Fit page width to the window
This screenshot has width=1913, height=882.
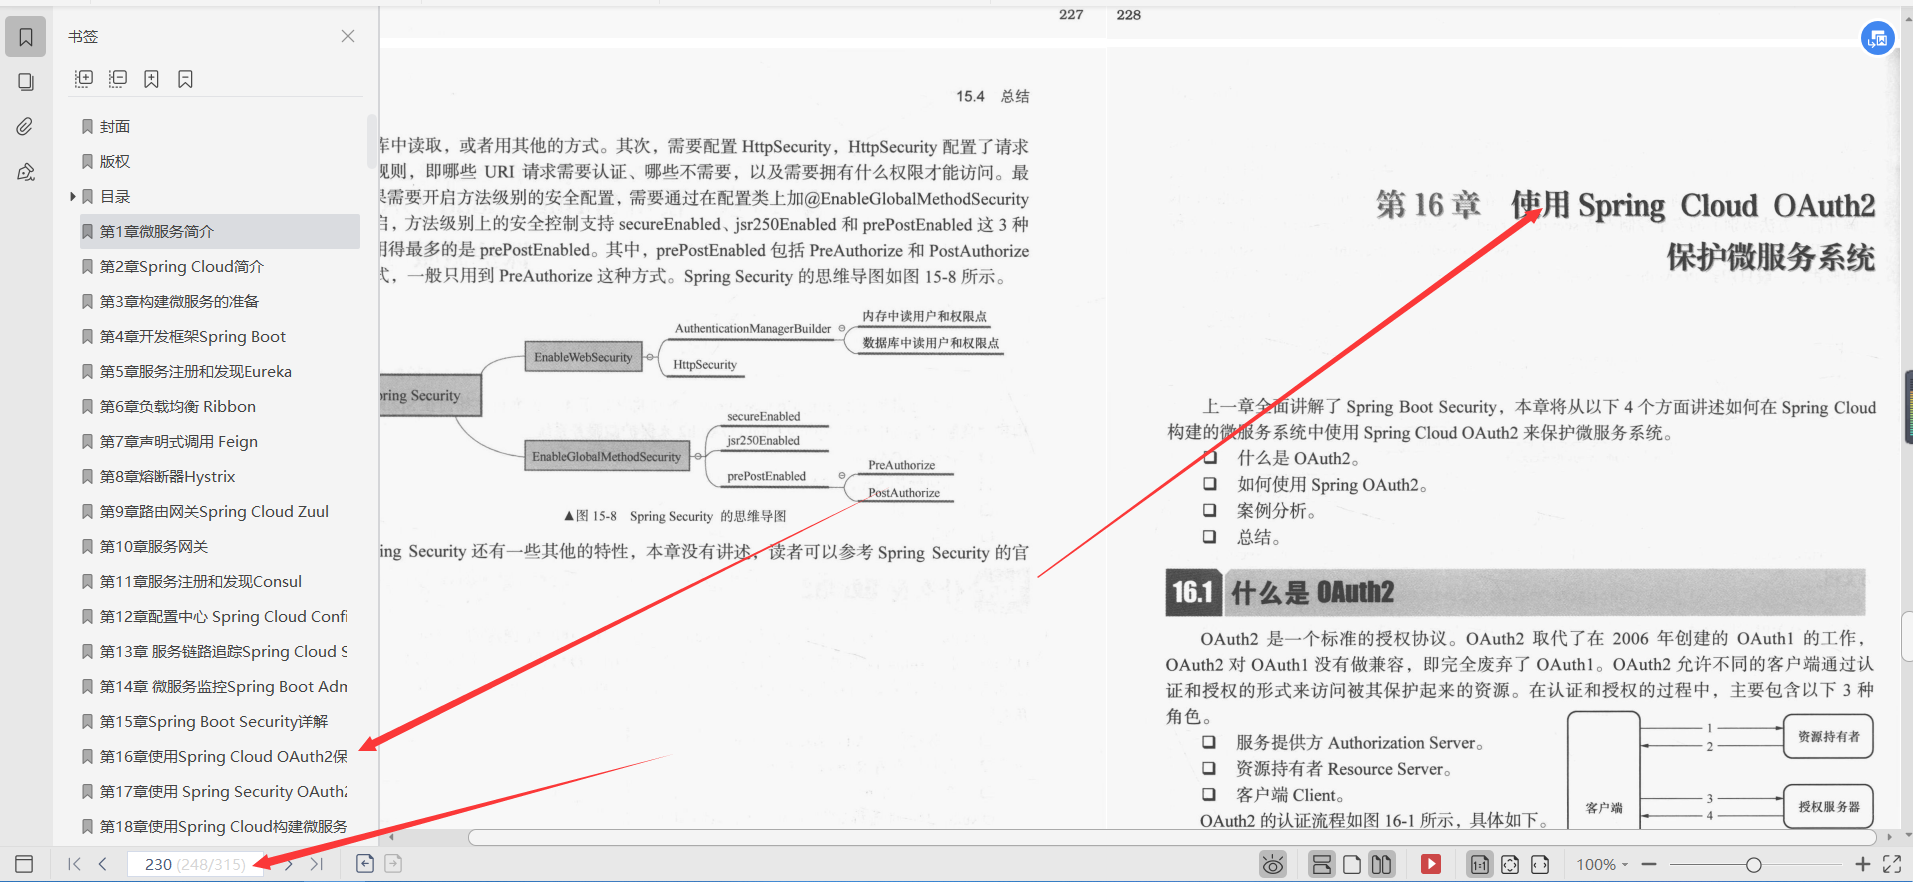pyautogui.click(x=1540, y=864)
